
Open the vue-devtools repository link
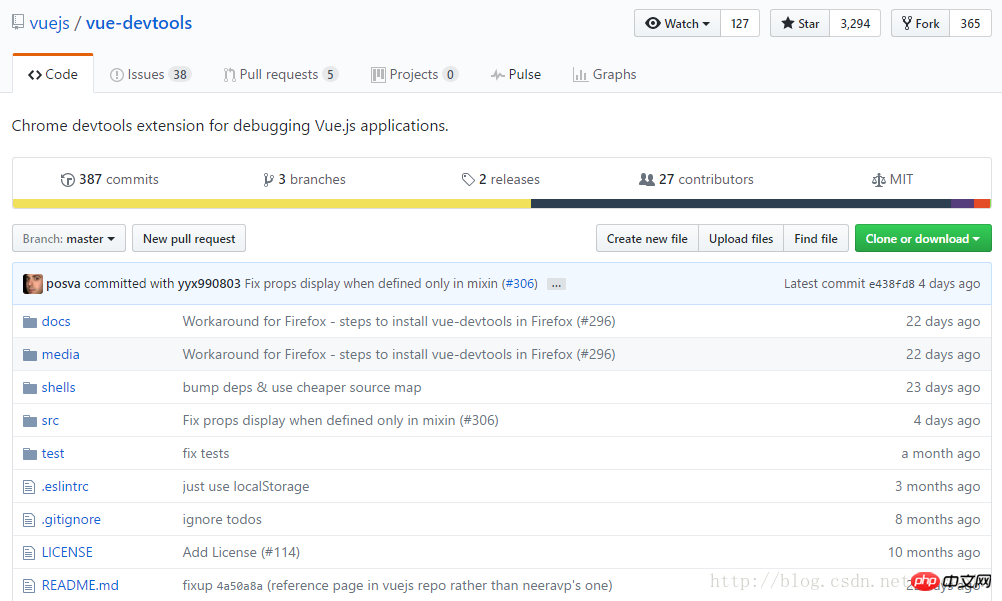click(x=139, y=23)
